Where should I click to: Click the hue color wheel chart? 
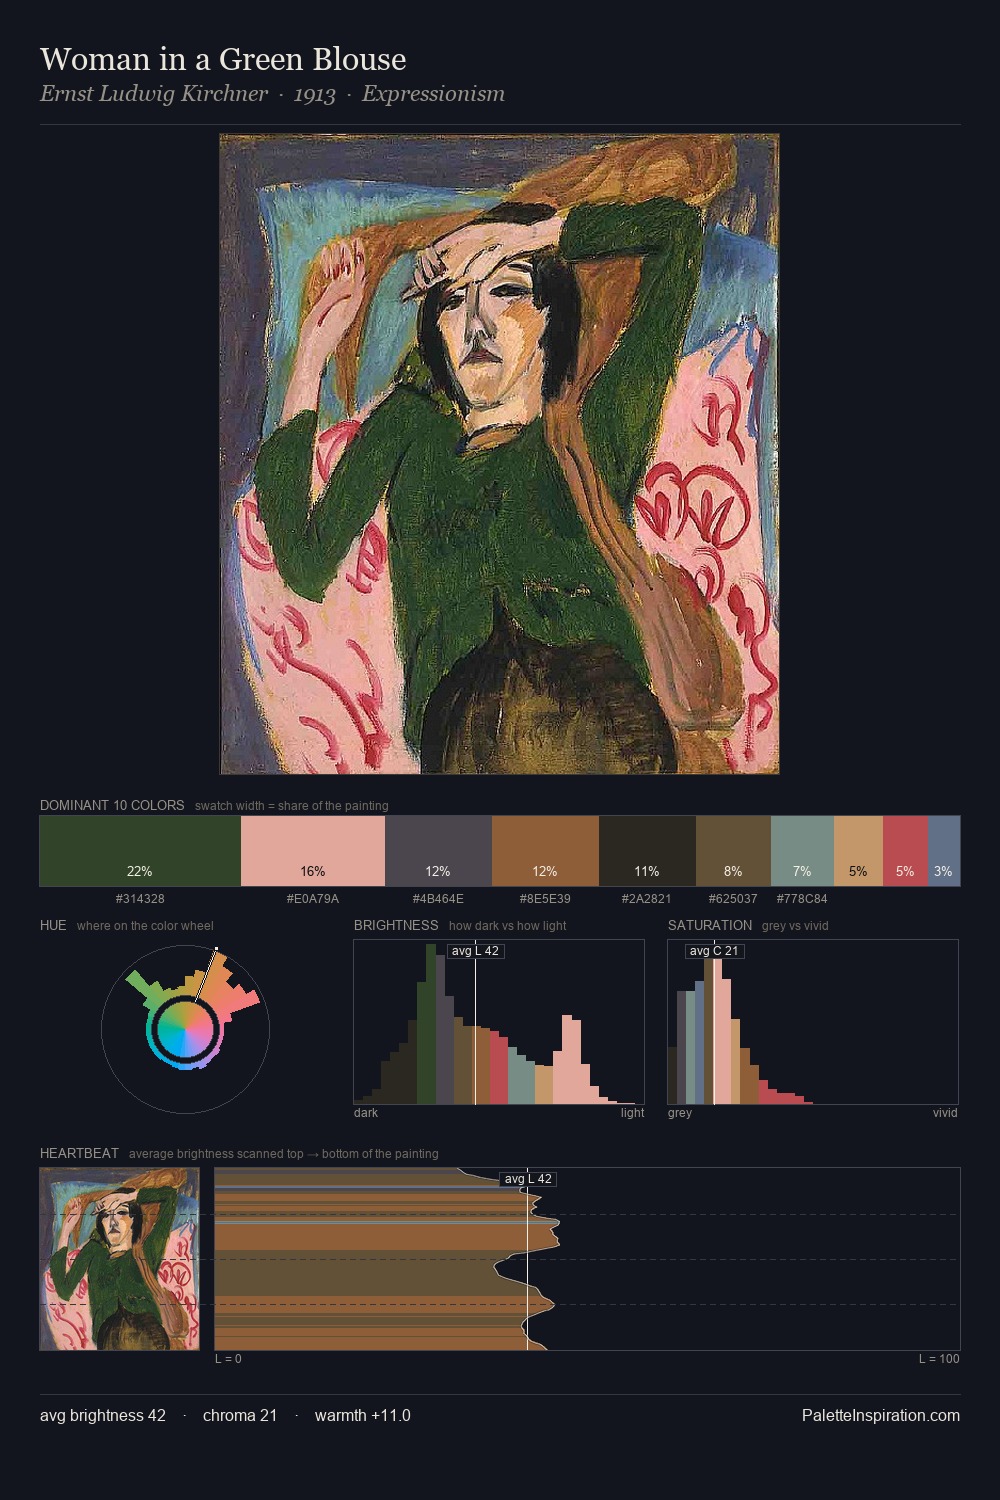pyautogui.click(x=185, y=1028)
